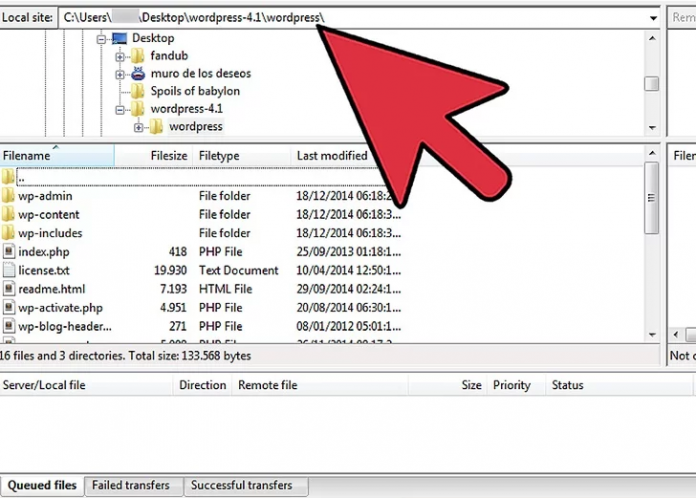
Task: Expand the fandub folder node
Action: pyautogui.click(x=121, y=56)
